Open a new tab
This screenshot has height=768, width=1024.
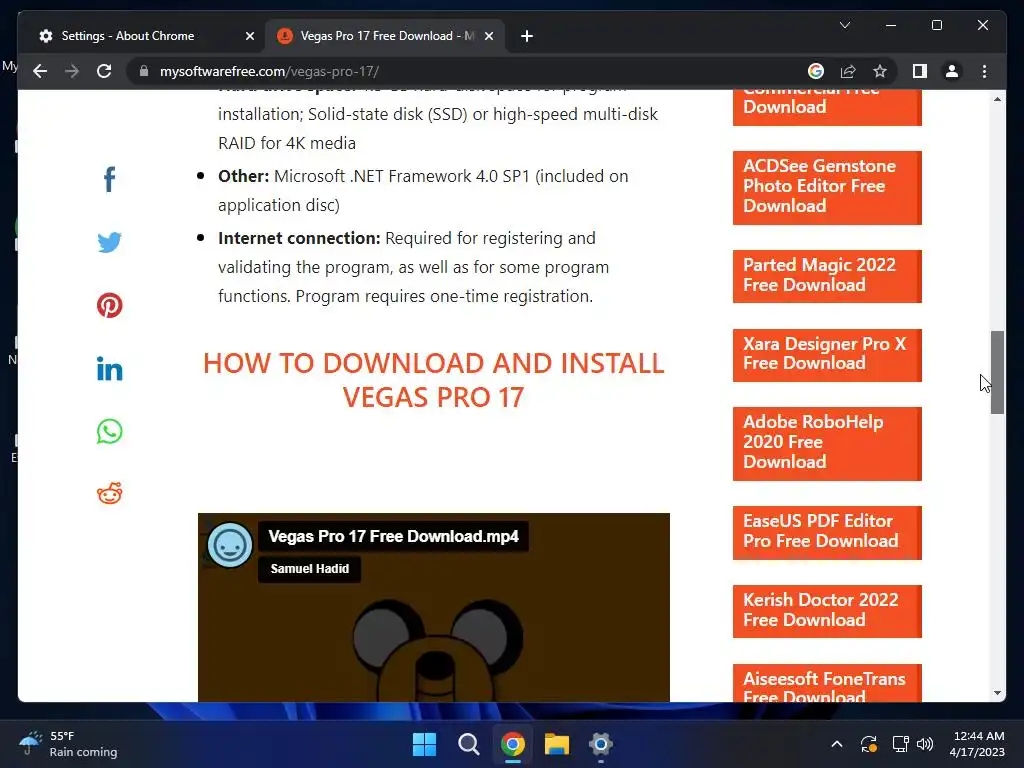pyautogui.click(x=527, y=36)
